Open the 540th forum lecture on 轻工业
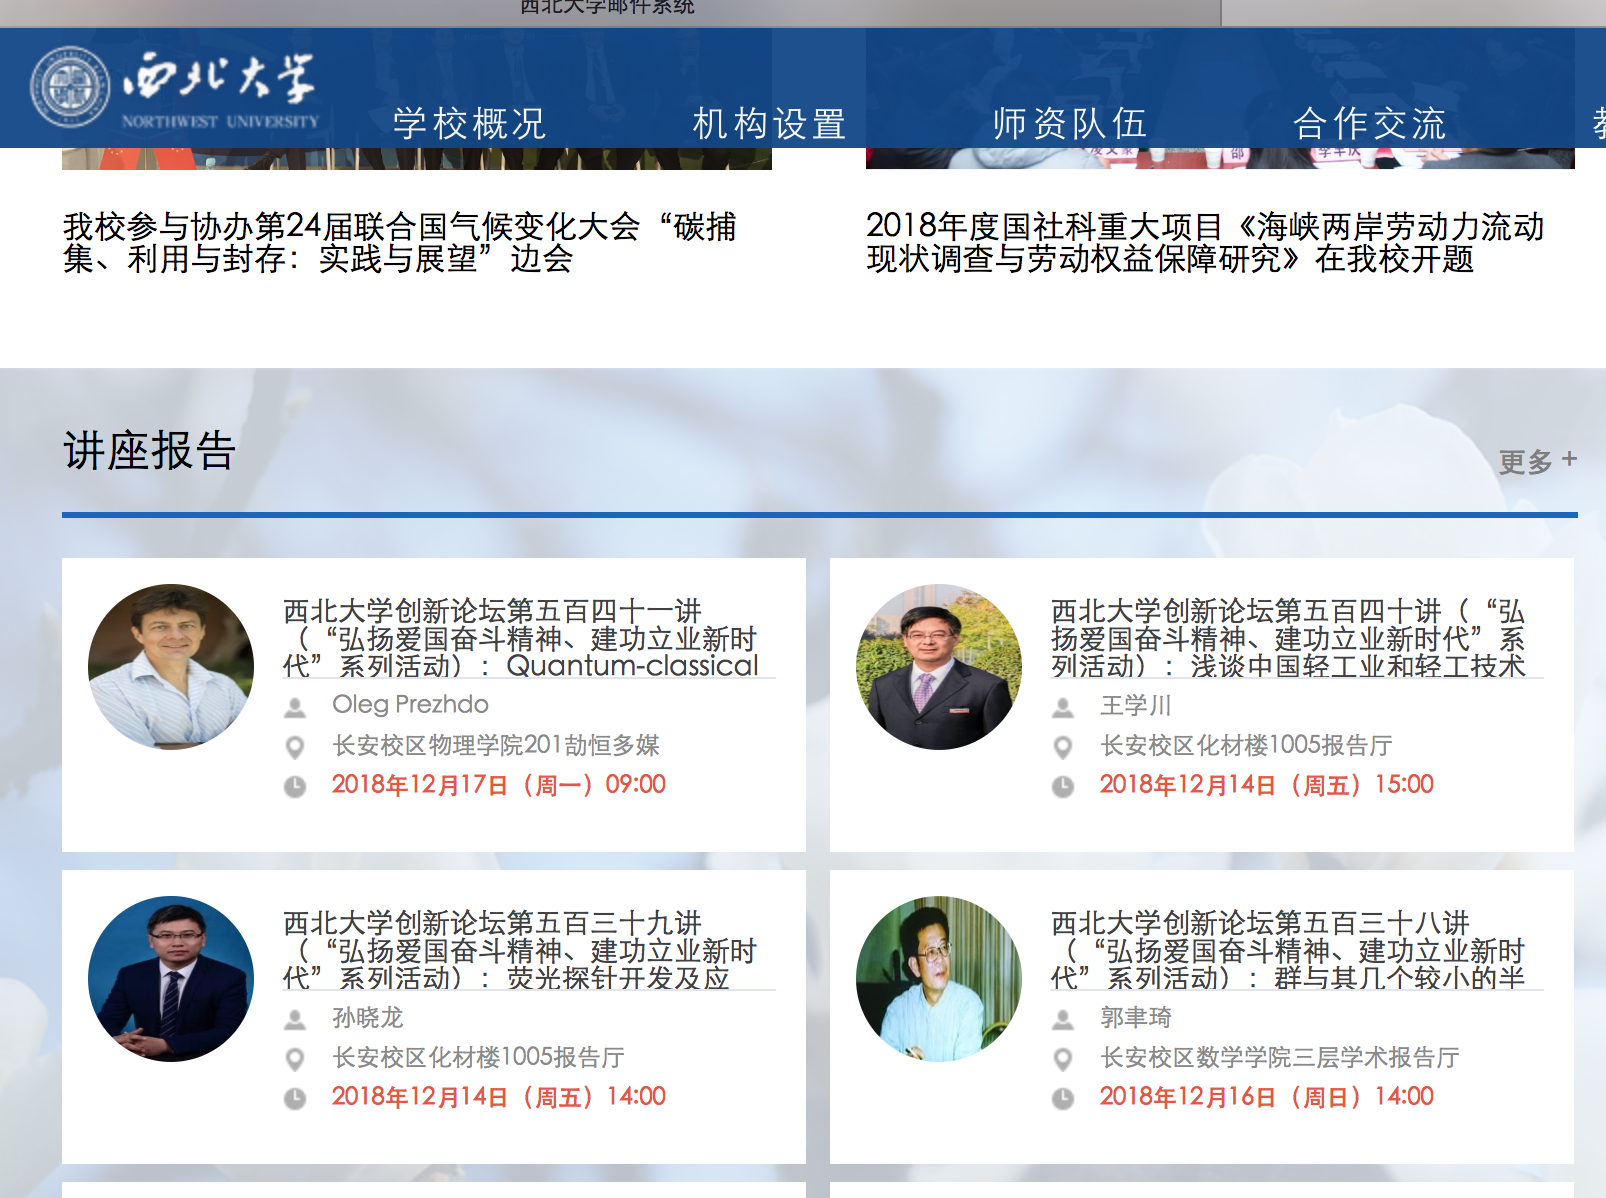This screenshot has height=1198, width=1606. coord(1288,638)
